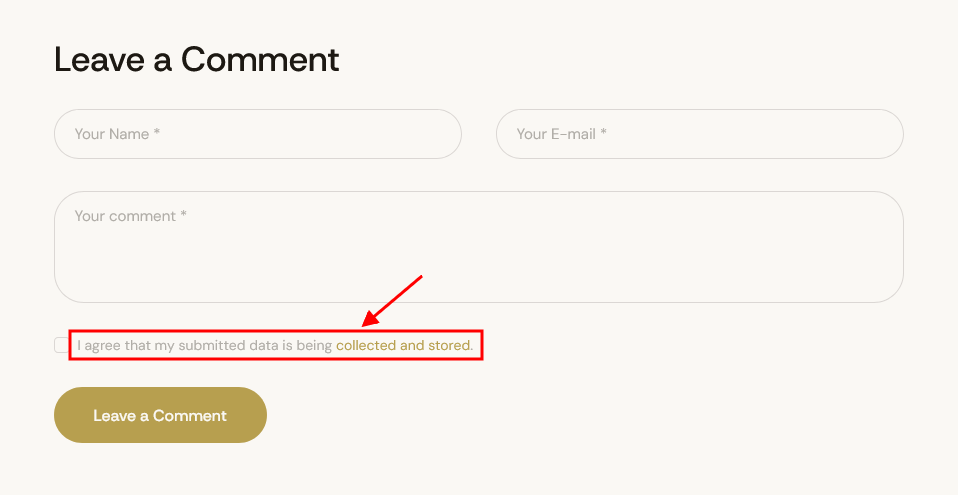Open the 'collected and stored' link
This screenshot has width=958, height=495.
pyautogui.click(x=404, y=346)
